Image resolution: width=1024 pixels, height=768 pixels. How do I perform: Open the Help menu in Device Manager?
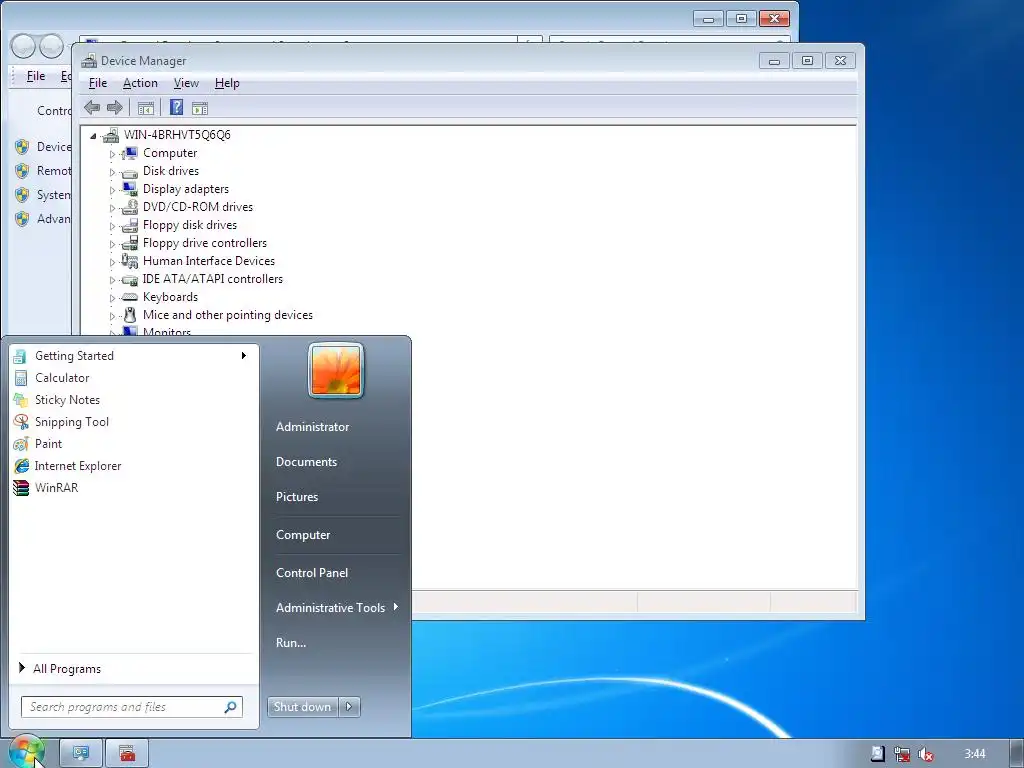[x=227, y=83]
